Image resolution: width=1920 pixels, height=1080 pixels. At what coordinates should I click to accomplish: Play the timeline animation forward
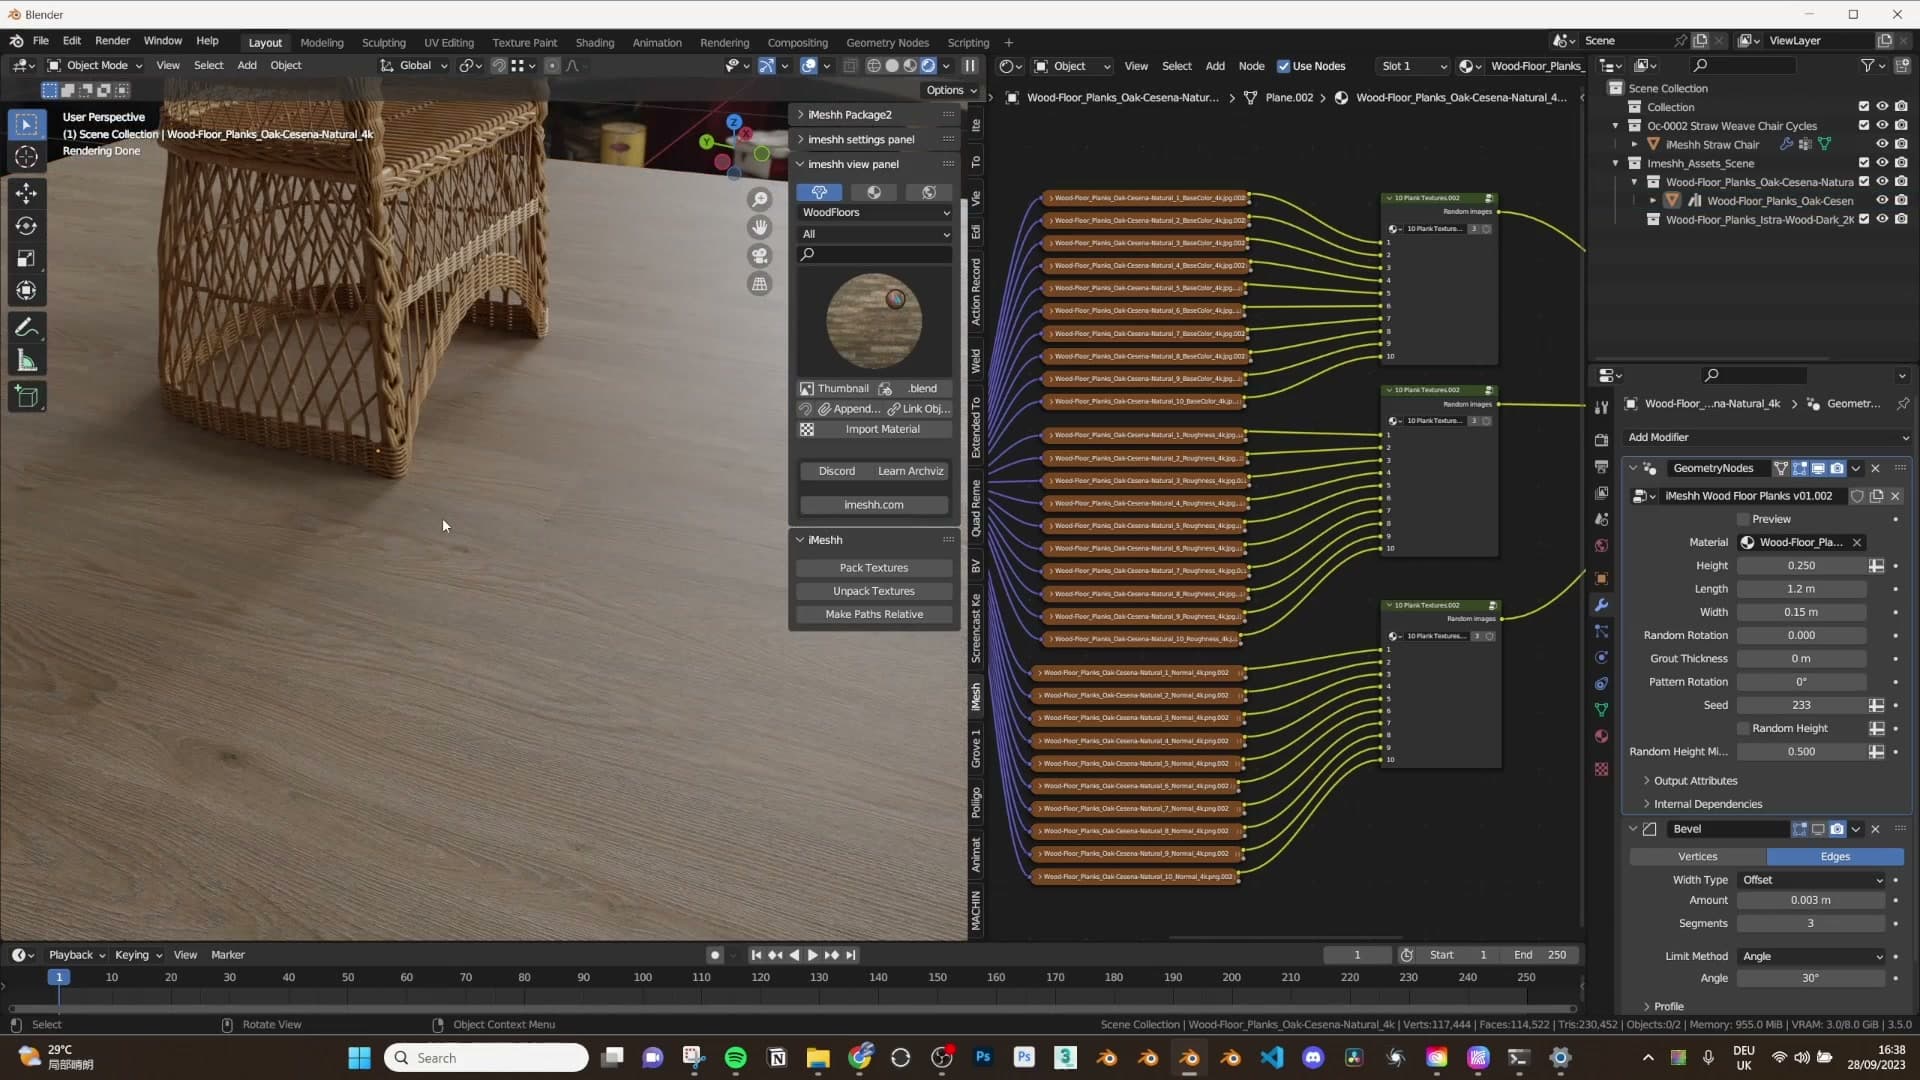[812, 955]
